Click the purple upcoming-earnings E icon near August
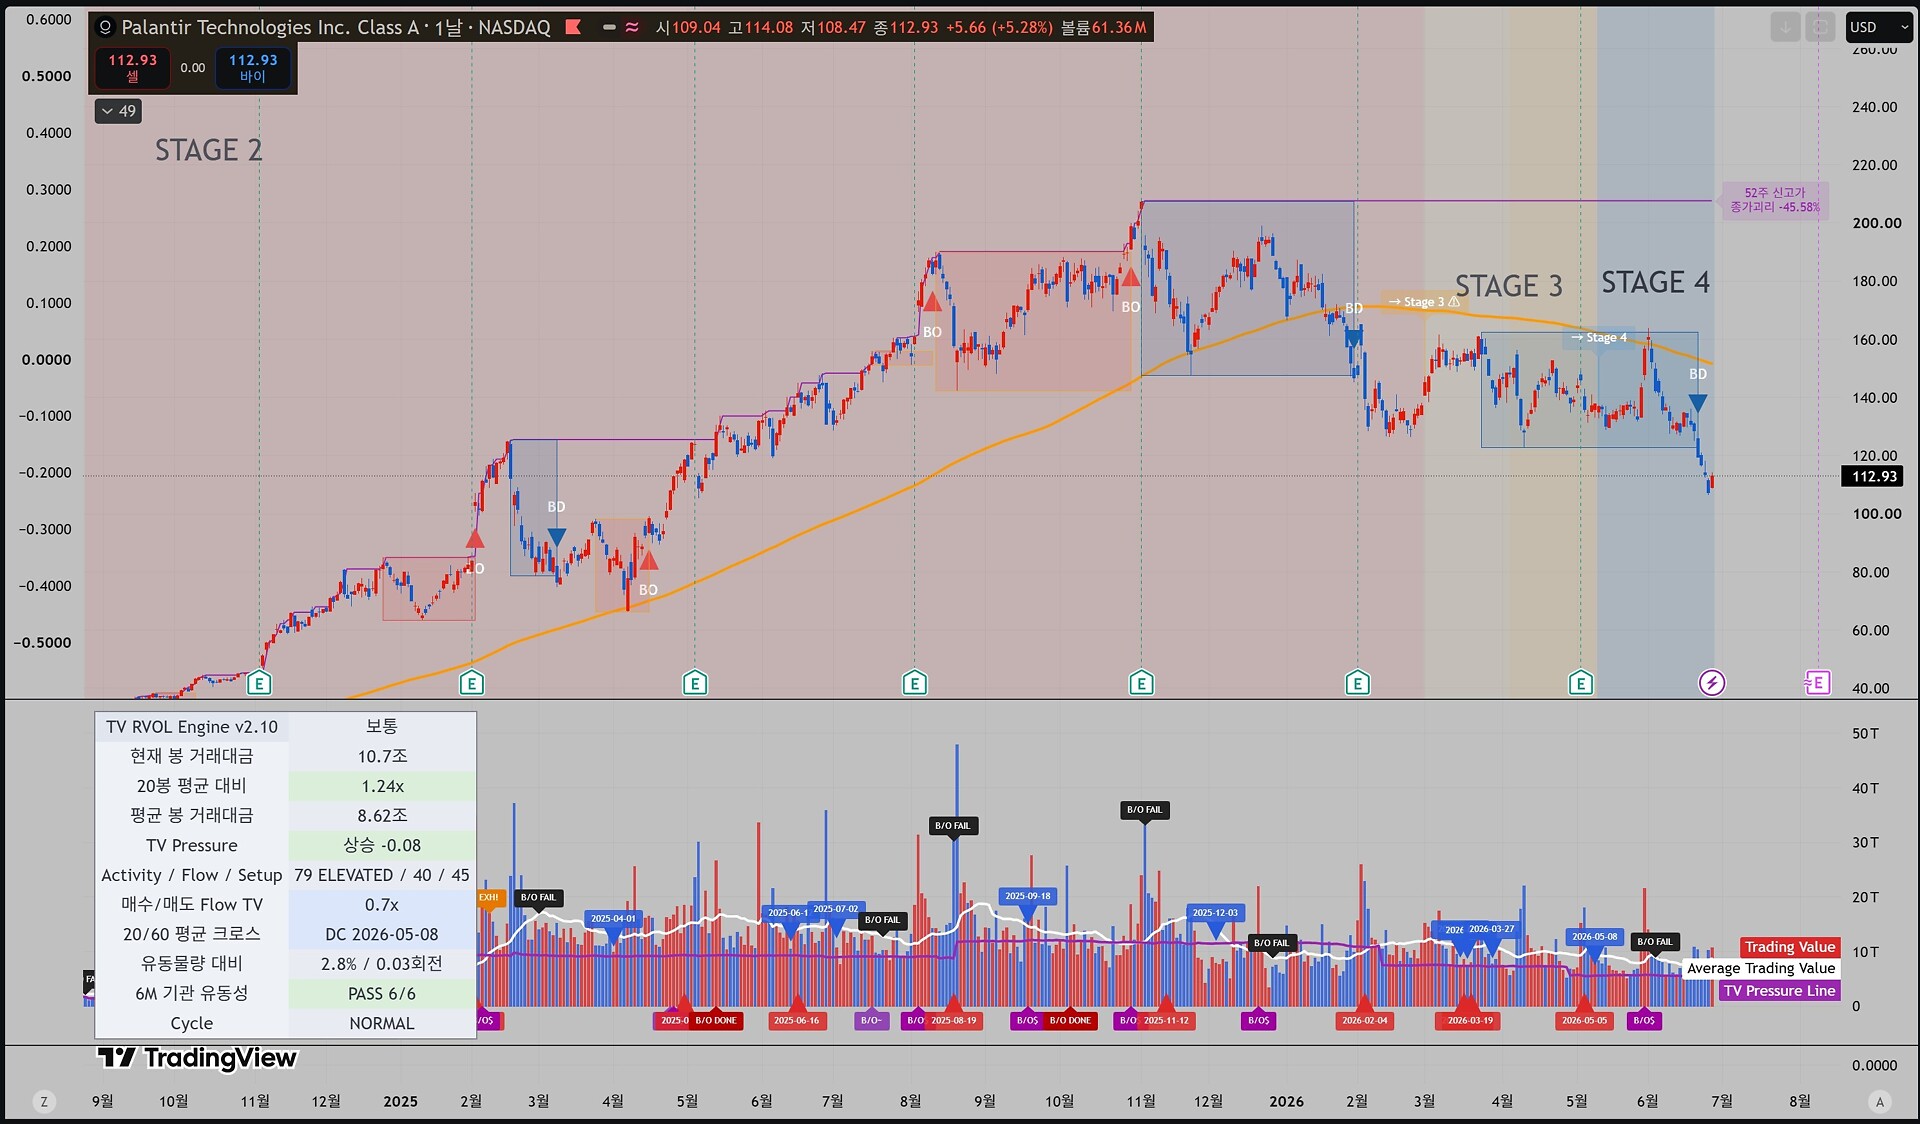Image resolution: width=1920 pixels, height=1124 pixels. (1817, 683)
